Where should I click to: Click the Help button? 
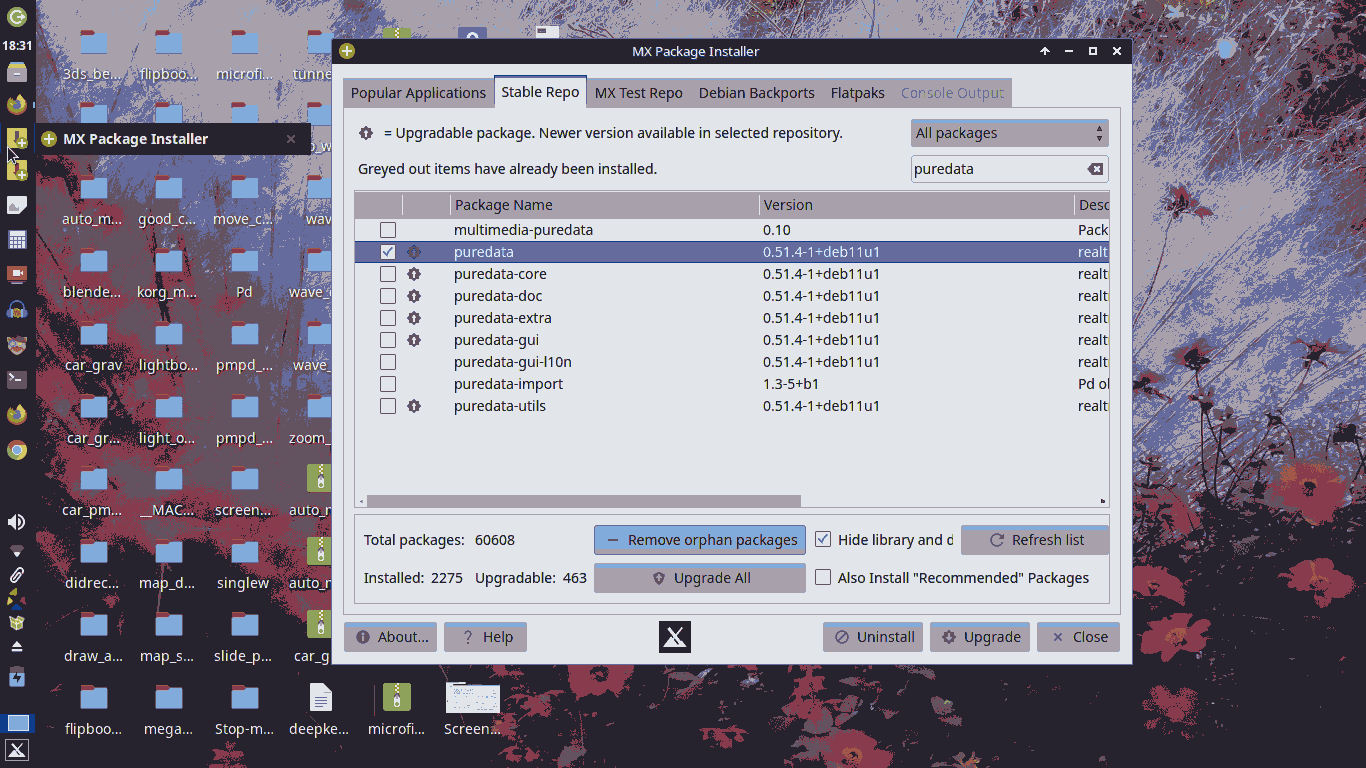pos(485,637)
